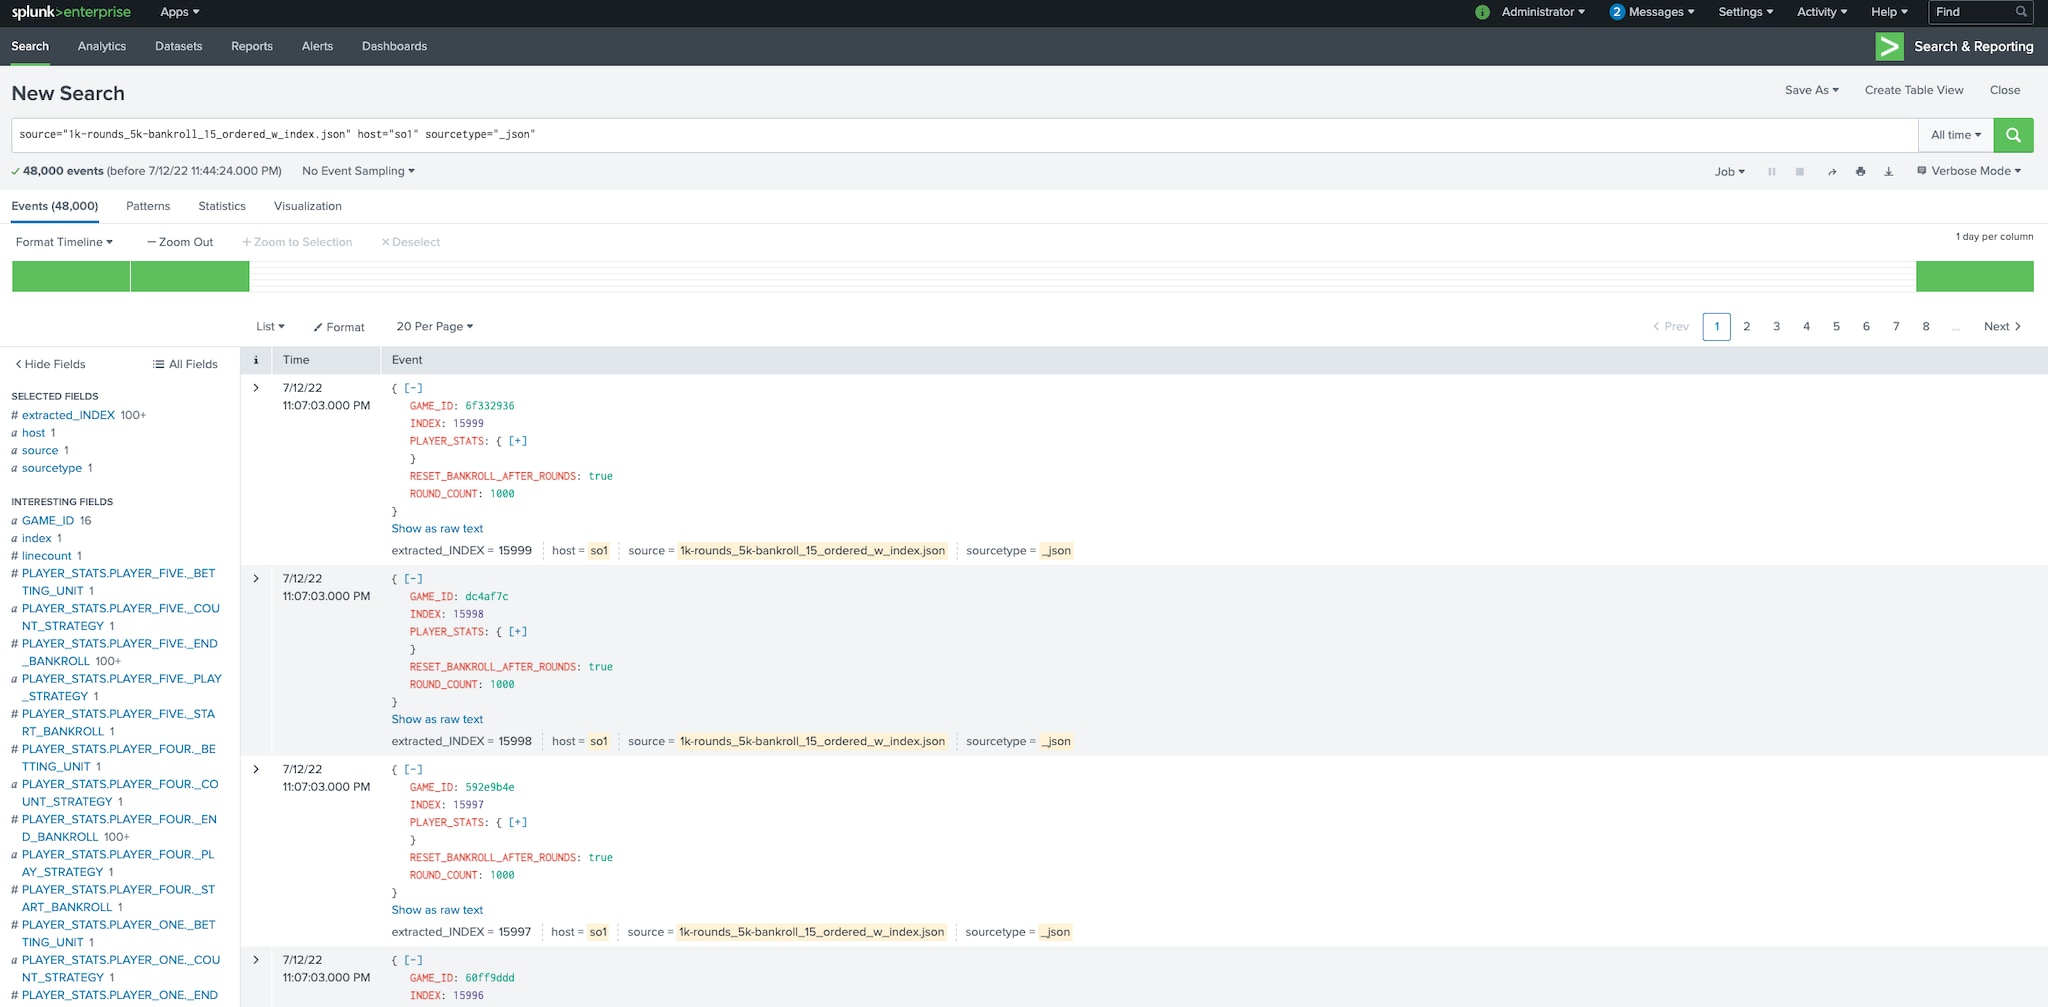
Task: Expand the event with INDEX 15996
Action: (256, 960)
